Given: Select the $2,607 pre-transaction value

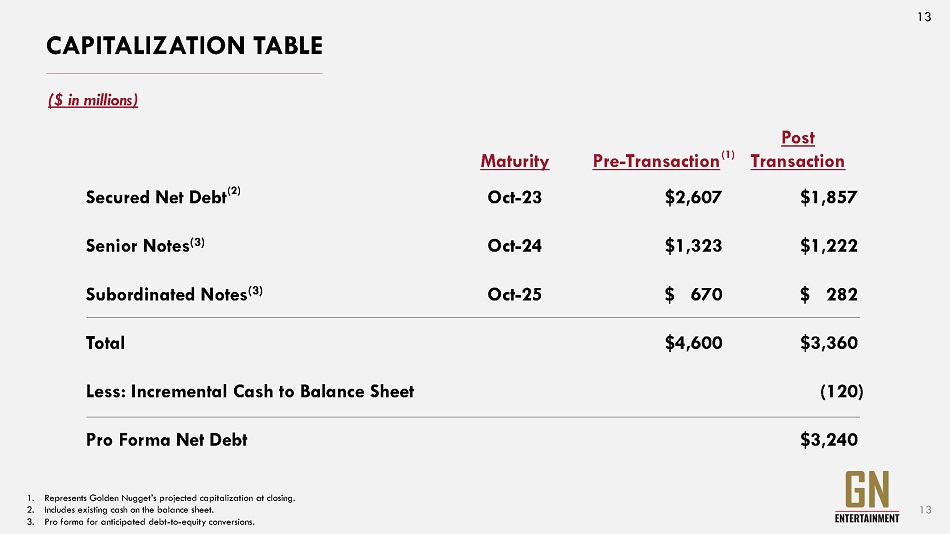Looking at the screenshot, I should click(x=693, y=197).
